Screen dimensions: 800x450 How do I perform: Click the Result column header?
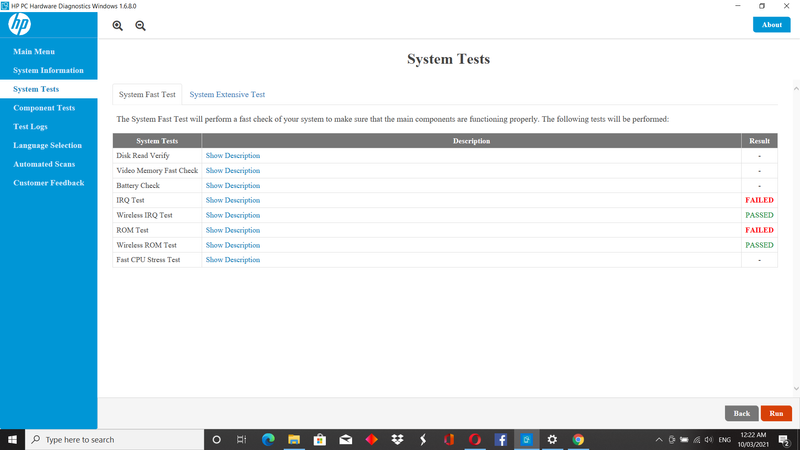(x=759, y=141)
